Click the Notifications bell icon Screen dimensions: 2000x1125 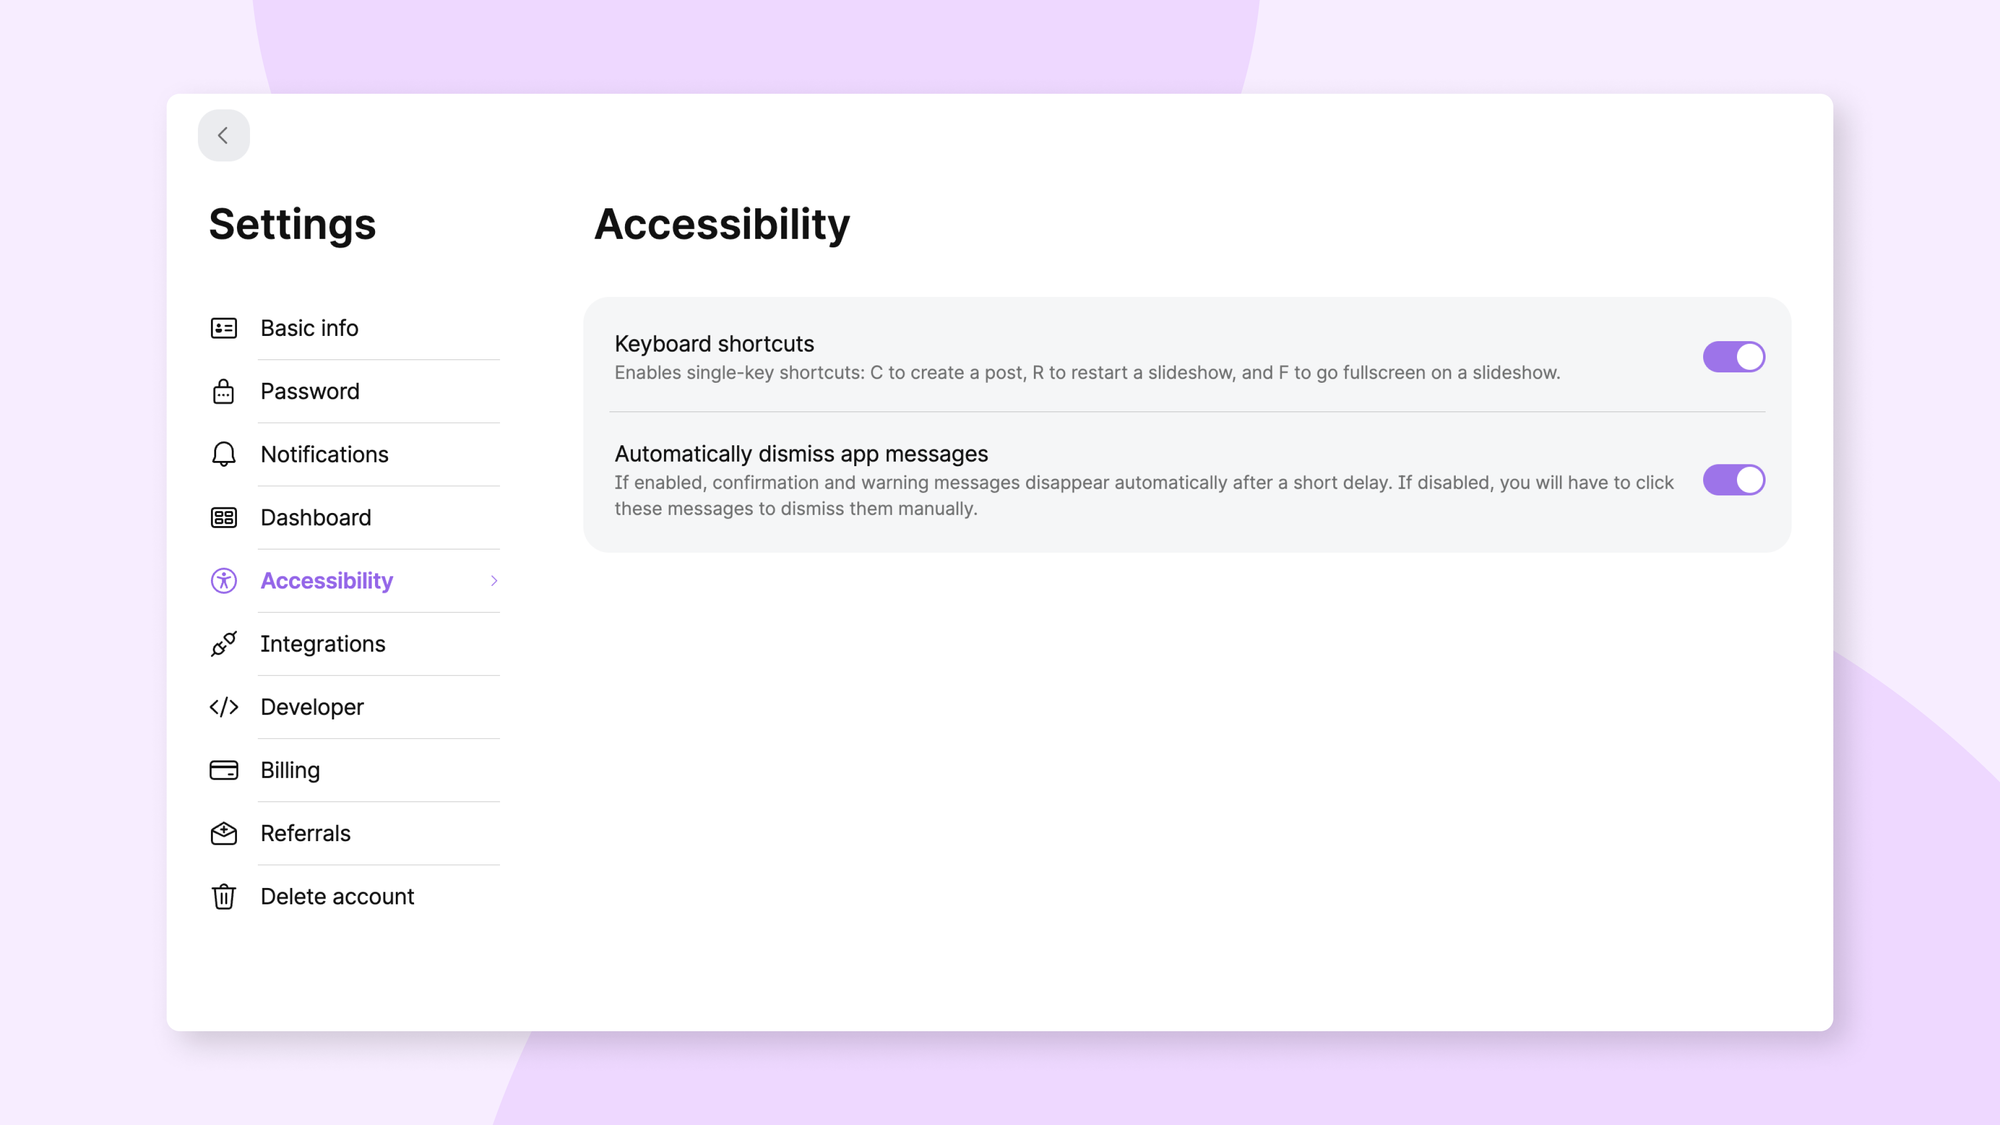point(224,454)
